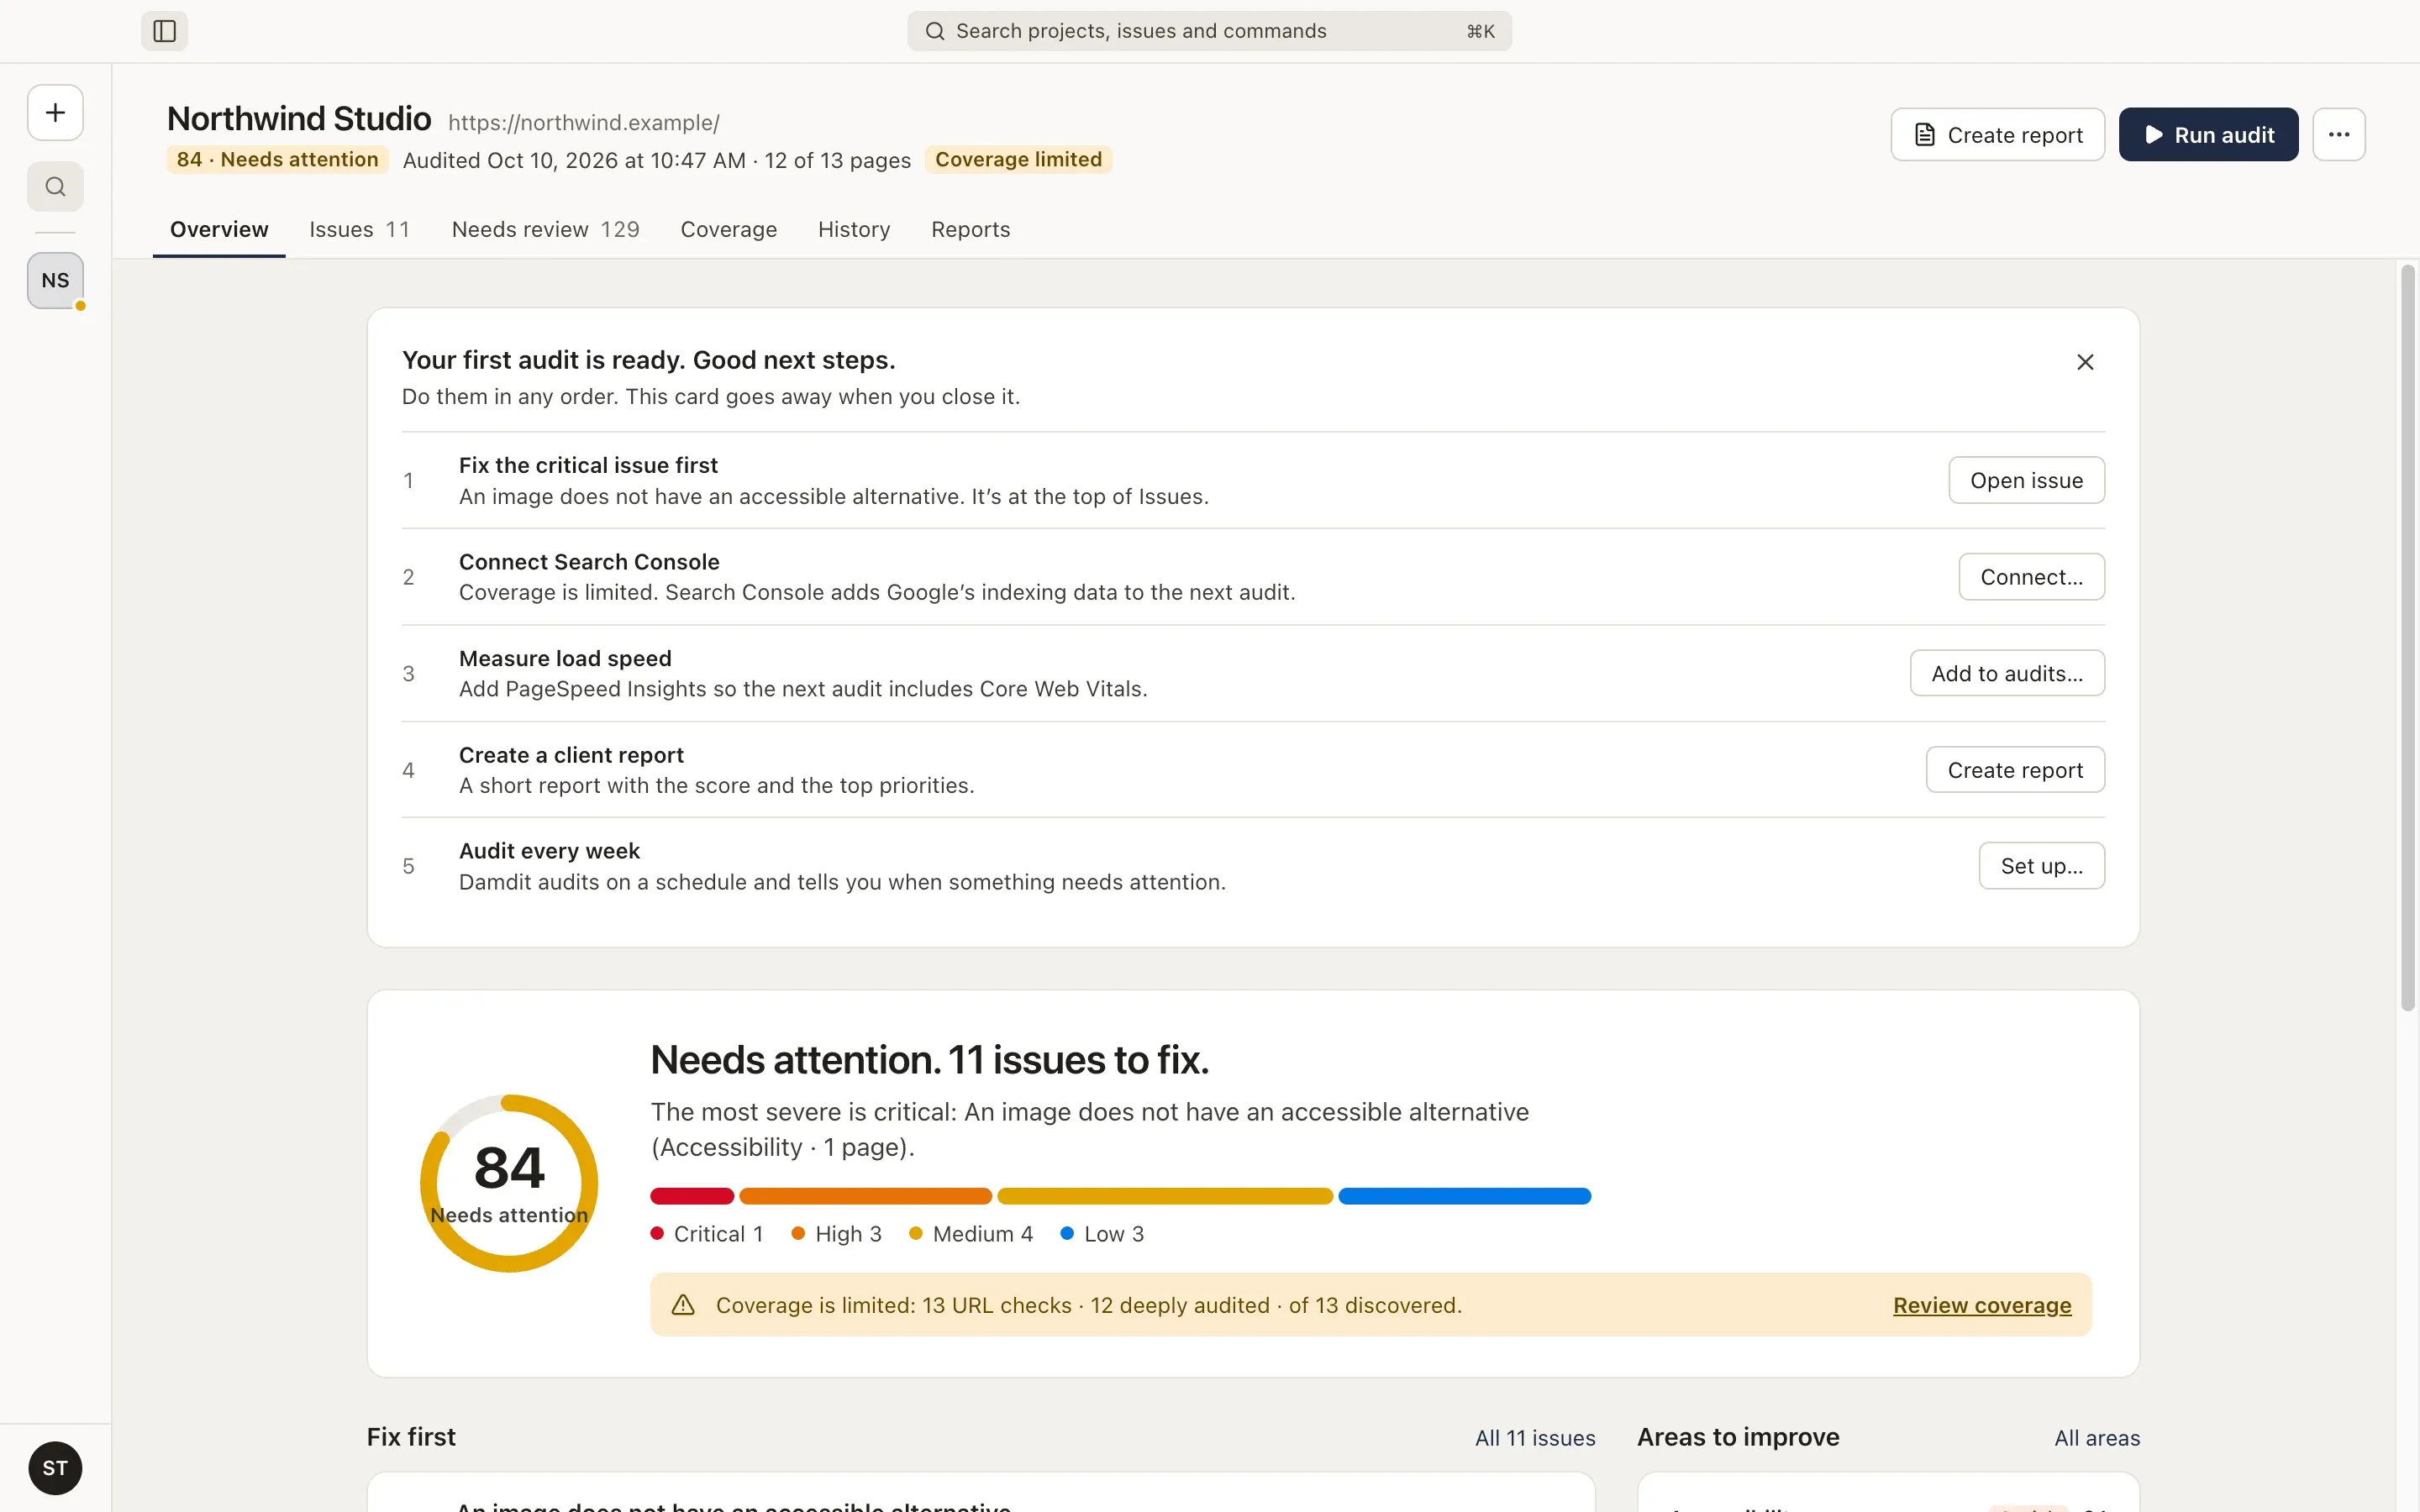Click Create report in step 4

2015,770
